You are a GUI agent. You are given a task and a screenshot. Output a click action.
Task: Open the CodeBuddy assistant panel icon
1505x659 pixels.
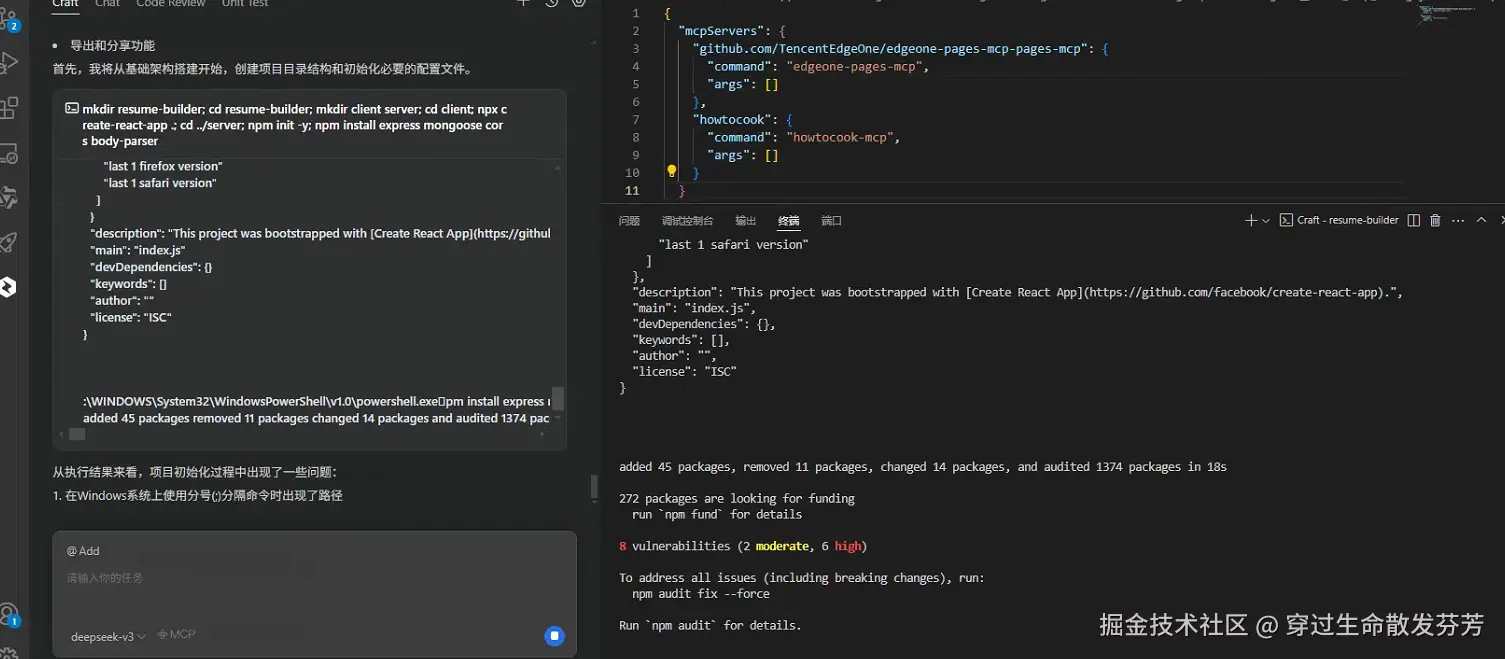coord(7,288)
